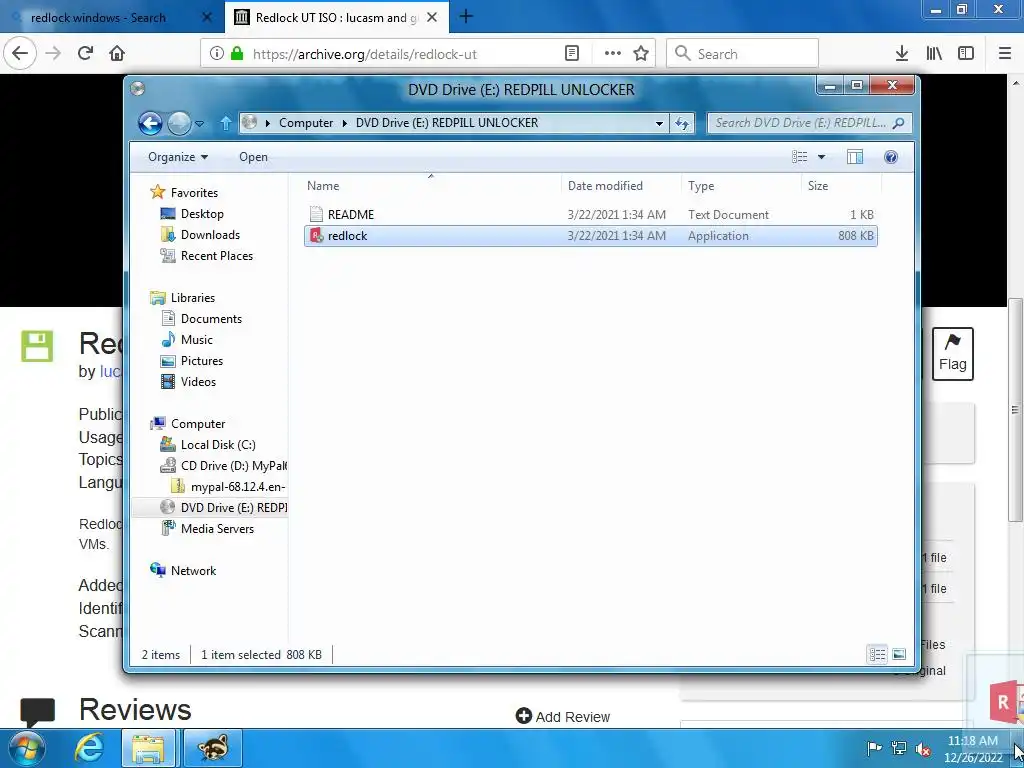Open CD Drive (D:) MyPal
The height and width of the screenshot is (768, 1024).
(233, 466)
